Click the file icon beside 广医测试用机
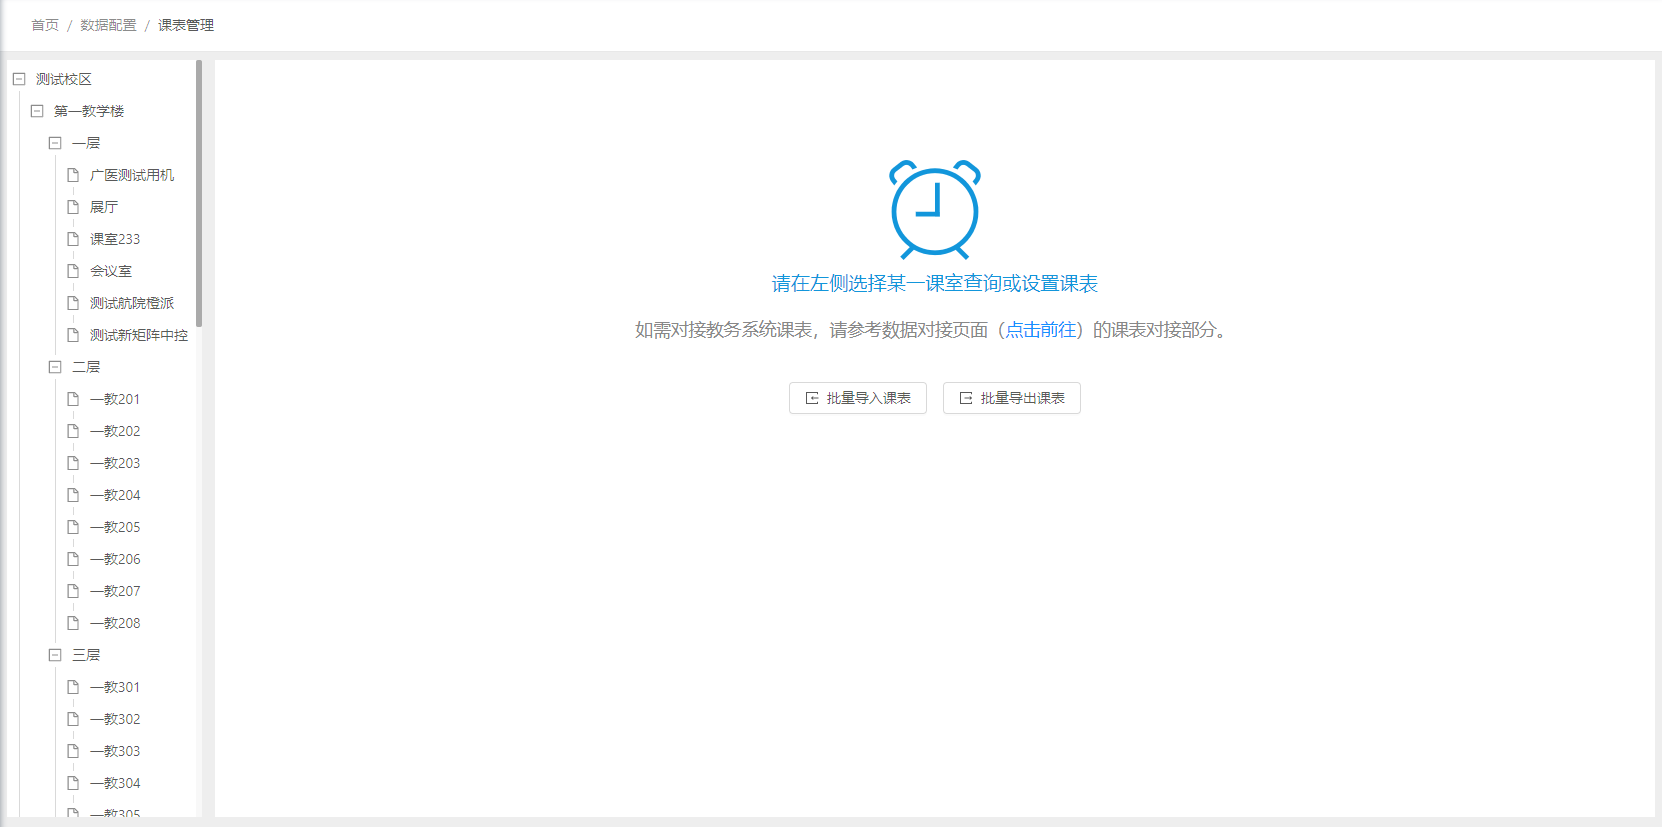 pos(73,175)
